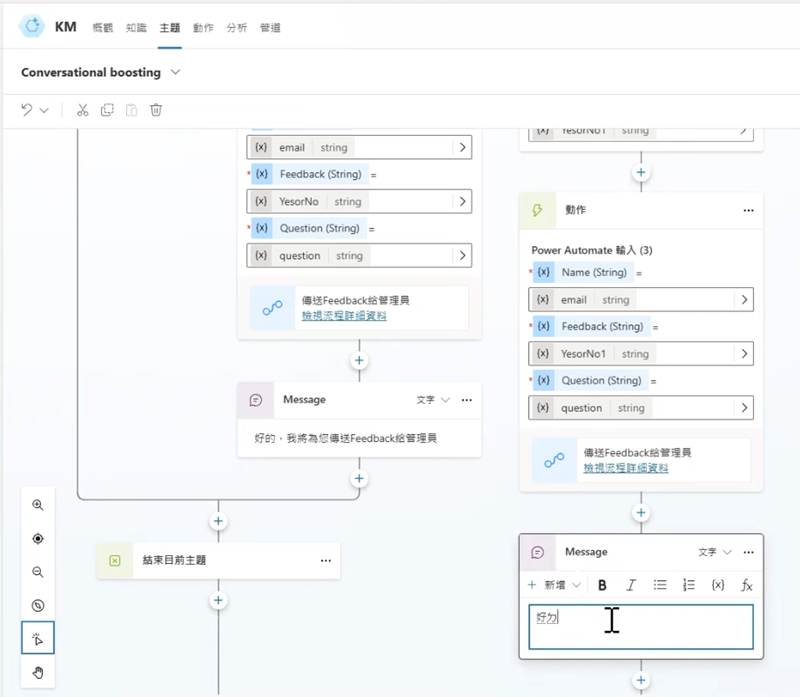Apply bold formatting in Message editor
800x697 pixels.
[x=602, y=585]
